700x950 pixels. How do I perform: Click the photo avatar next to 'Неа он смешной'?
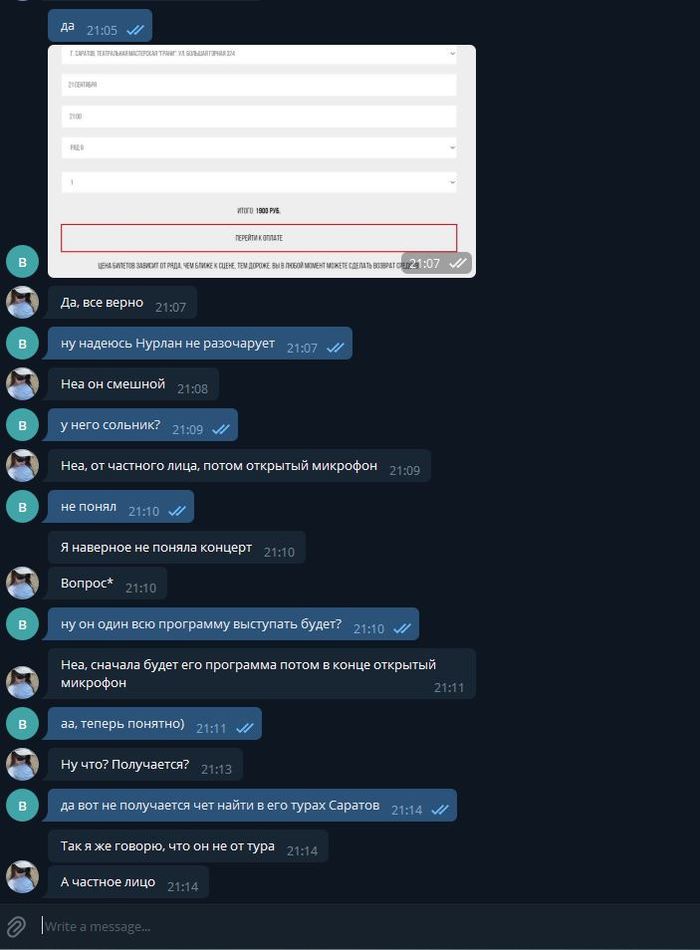coord(22,384)
